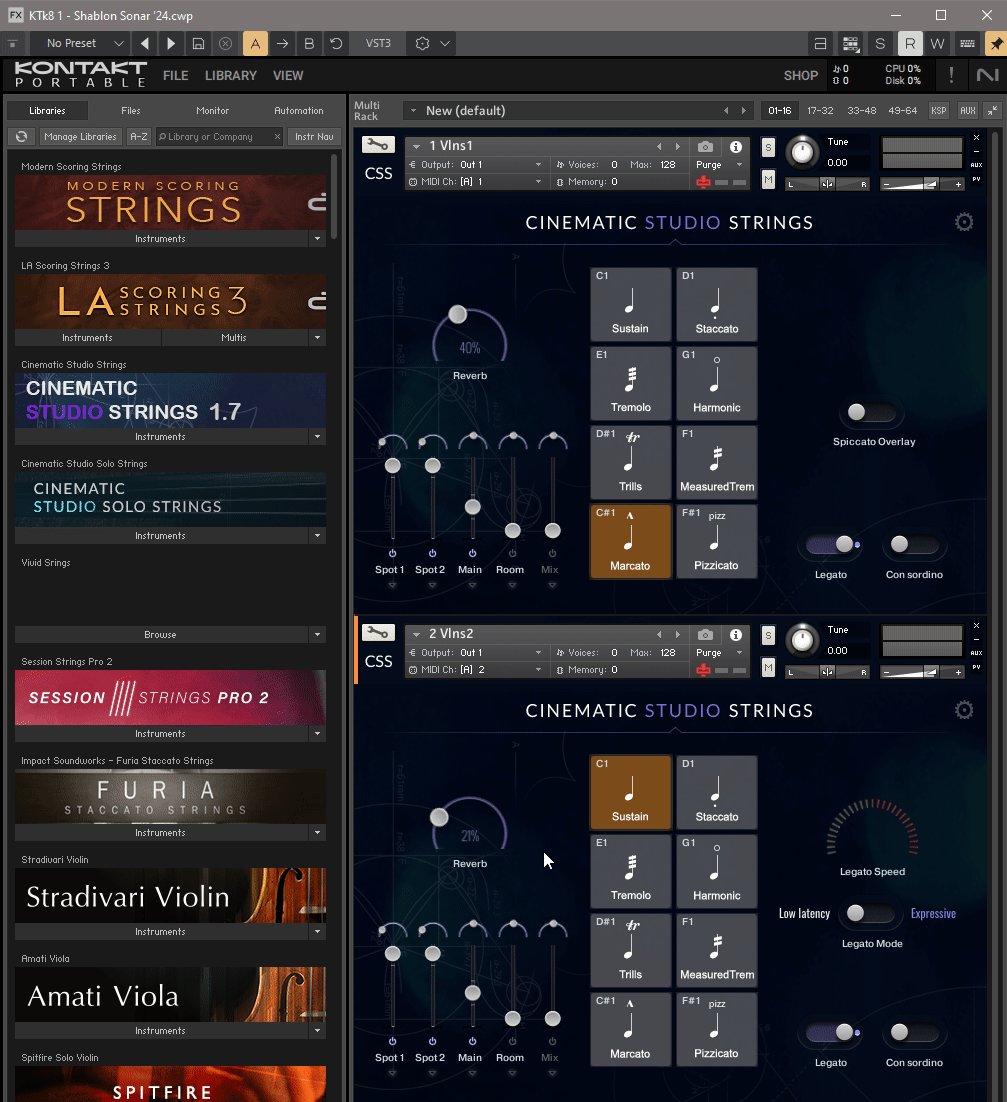Adjust the Tune knob of Vlns2
Screen dimensions: 1007x1102
(x=802, y=640)
